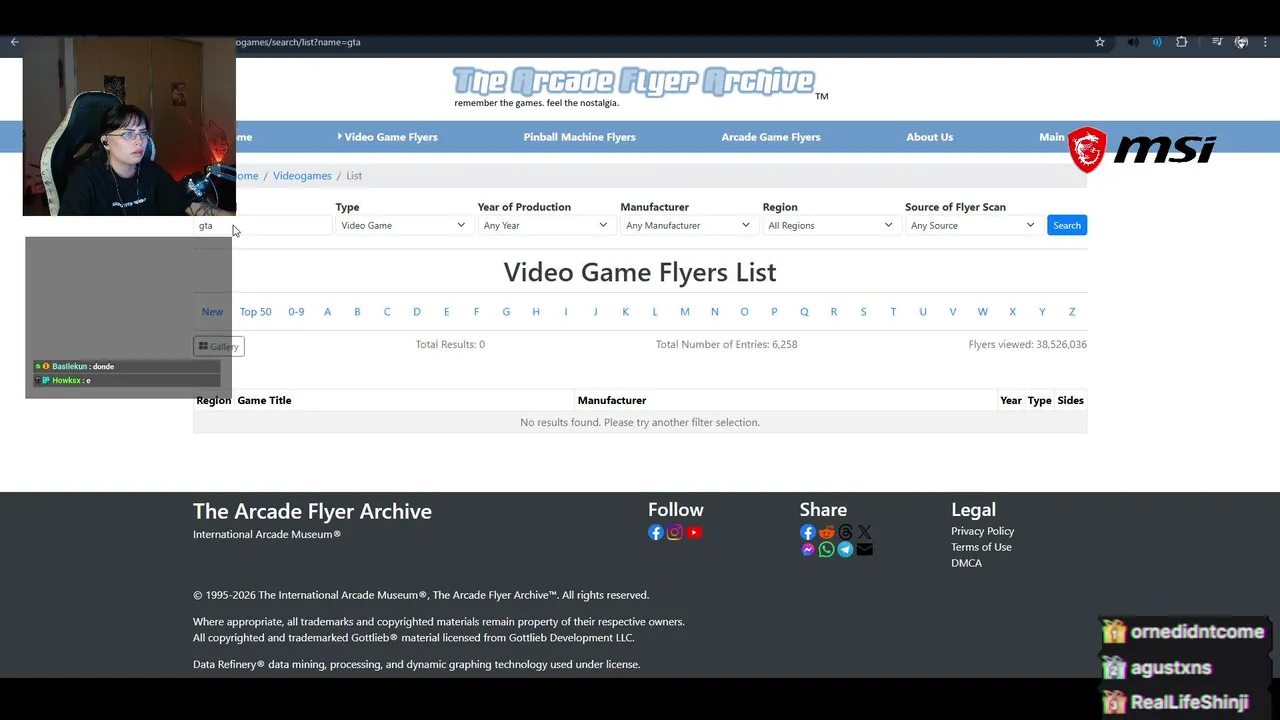Screen dimensions: 1280x720
Task: Click Total Number of Entries: 6,258 text
Action: pyautogui.click(x=726, y=344)
